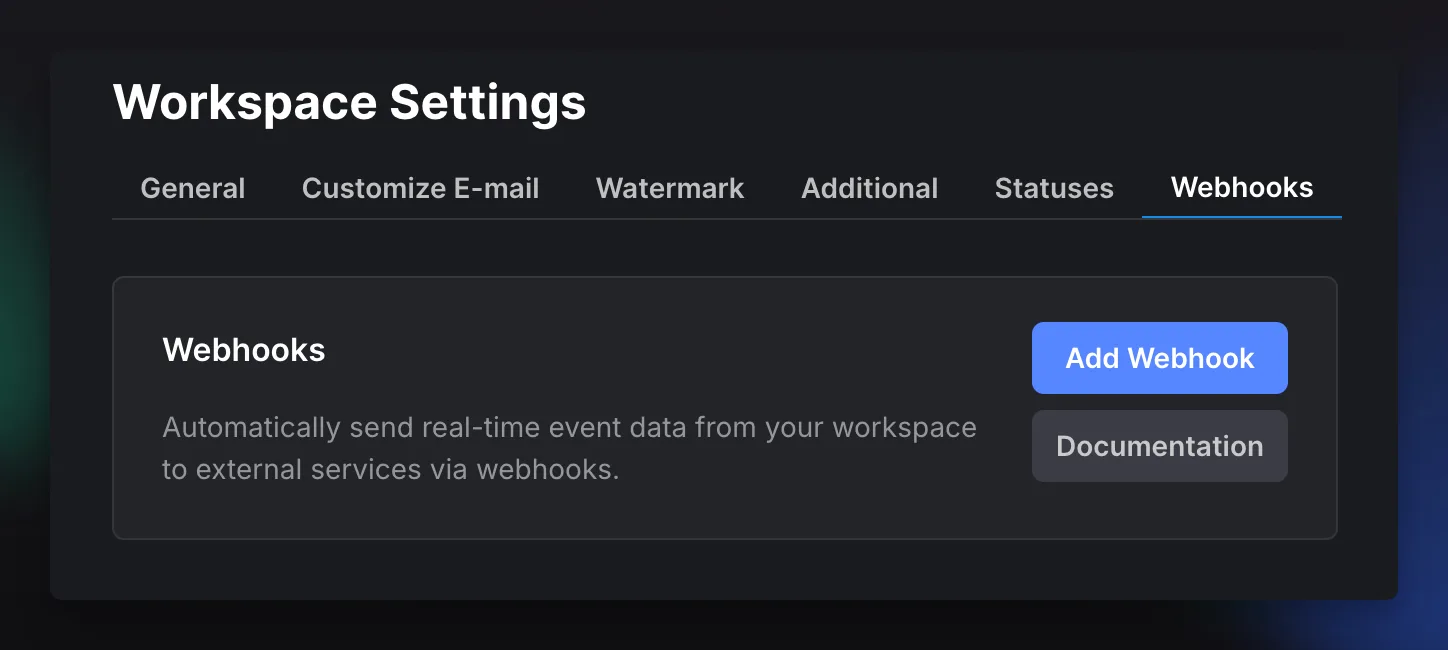Click the Webhooks section heading
The width and height of the screenshot is (1448, 650).
pos(243,349)
